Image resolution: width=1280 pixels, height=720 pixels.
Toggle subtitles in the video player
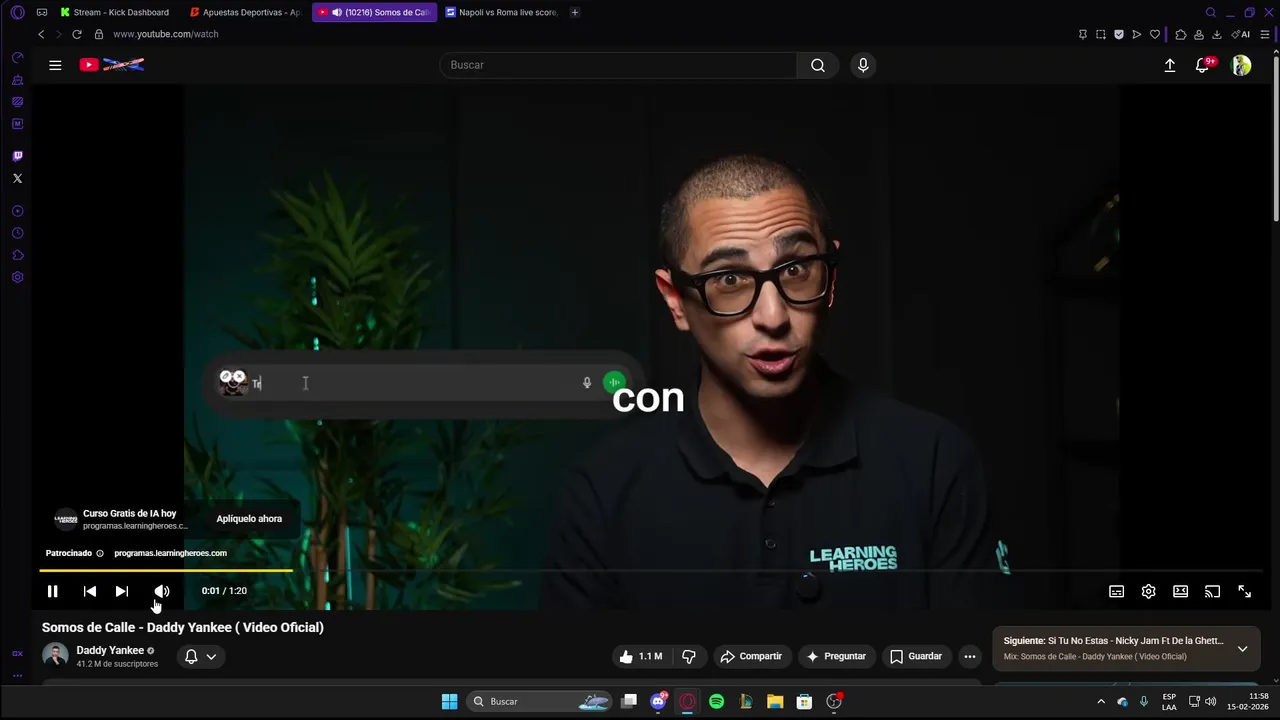1116,591
